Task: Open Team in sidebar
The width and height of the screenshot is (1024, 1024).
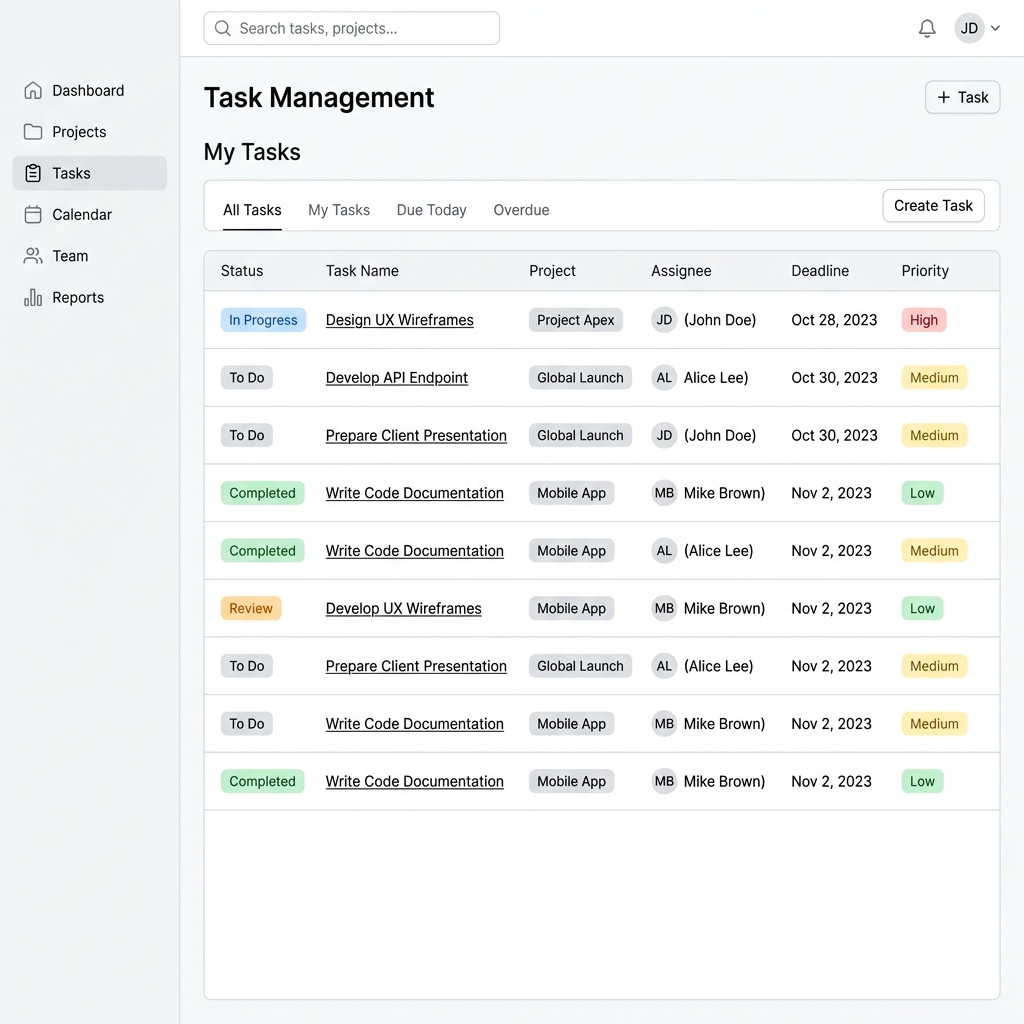Action: [x=89, y=256]
